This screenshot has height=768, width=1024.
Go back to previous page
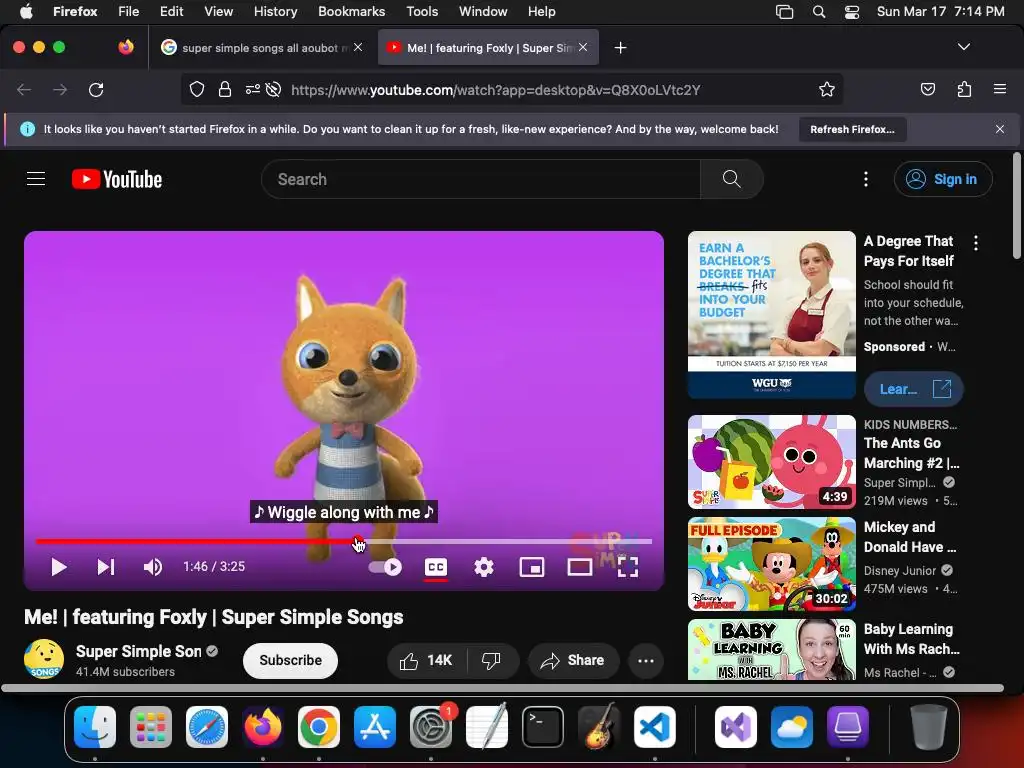[x=24, y=89]
